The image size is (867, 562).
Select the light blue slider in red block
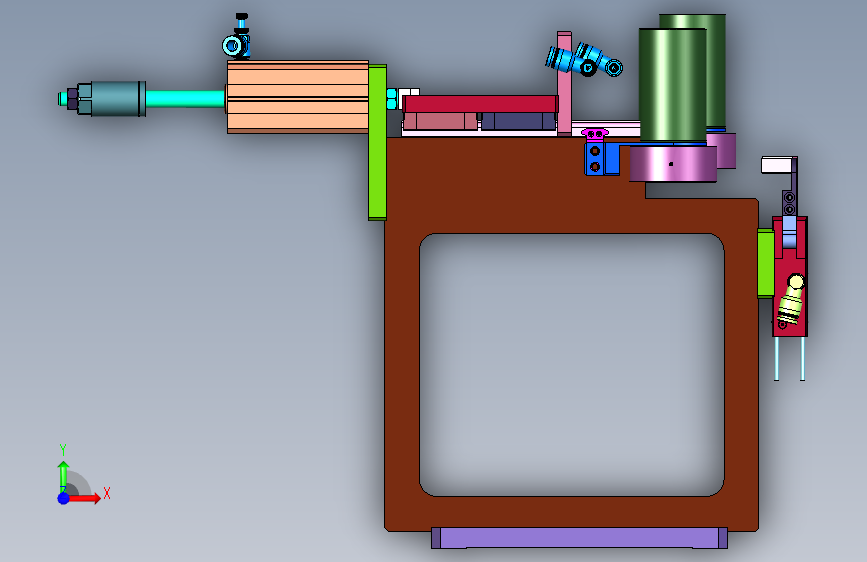pos(789,232)
